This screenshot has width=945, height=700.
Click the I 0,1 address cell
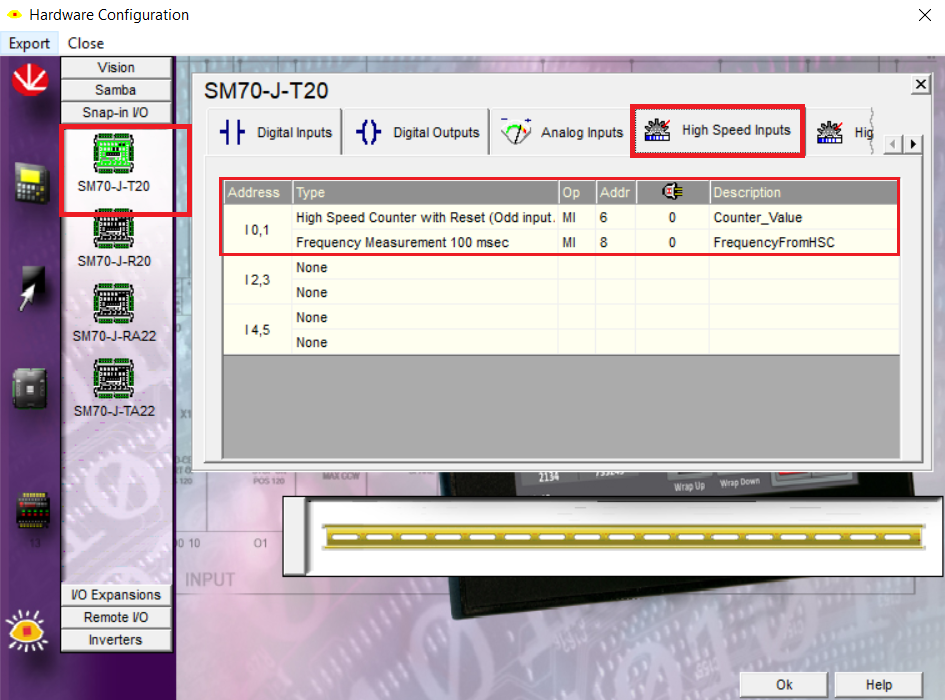(257, 229)
